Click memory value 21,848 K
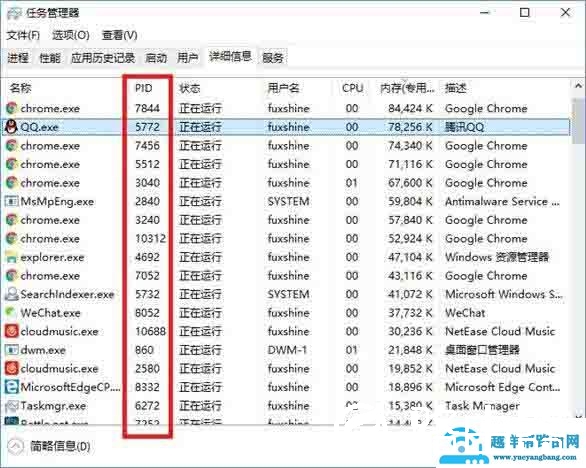Viewport: 586px width, 468px height. coord(410,350)
